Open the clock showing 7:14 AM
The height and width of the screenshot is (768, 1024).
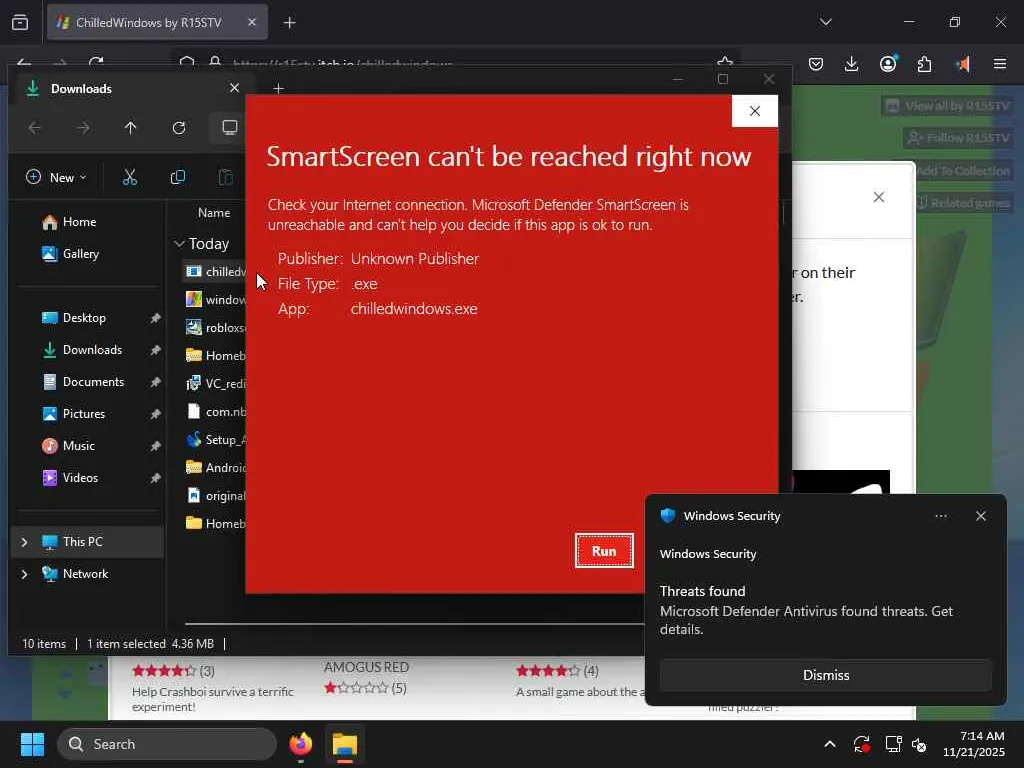click(x=974, y=744)
